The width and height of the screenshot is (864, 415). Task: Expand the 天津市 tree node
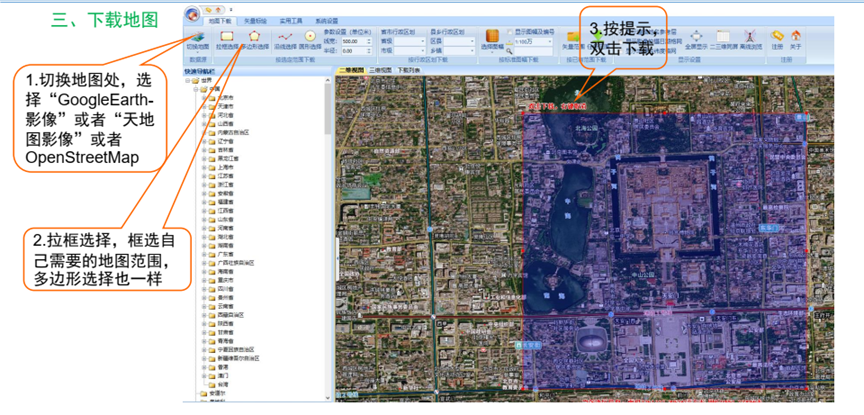pyautogui.click(x=204, y=106)
